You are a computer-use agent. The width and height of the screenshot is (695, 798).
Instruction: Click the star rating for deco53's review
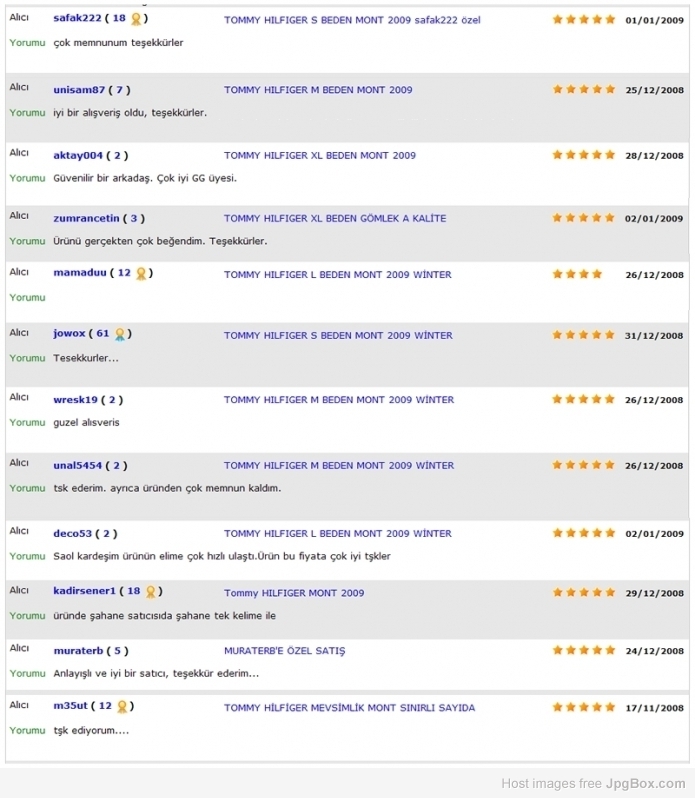(584, 533)
